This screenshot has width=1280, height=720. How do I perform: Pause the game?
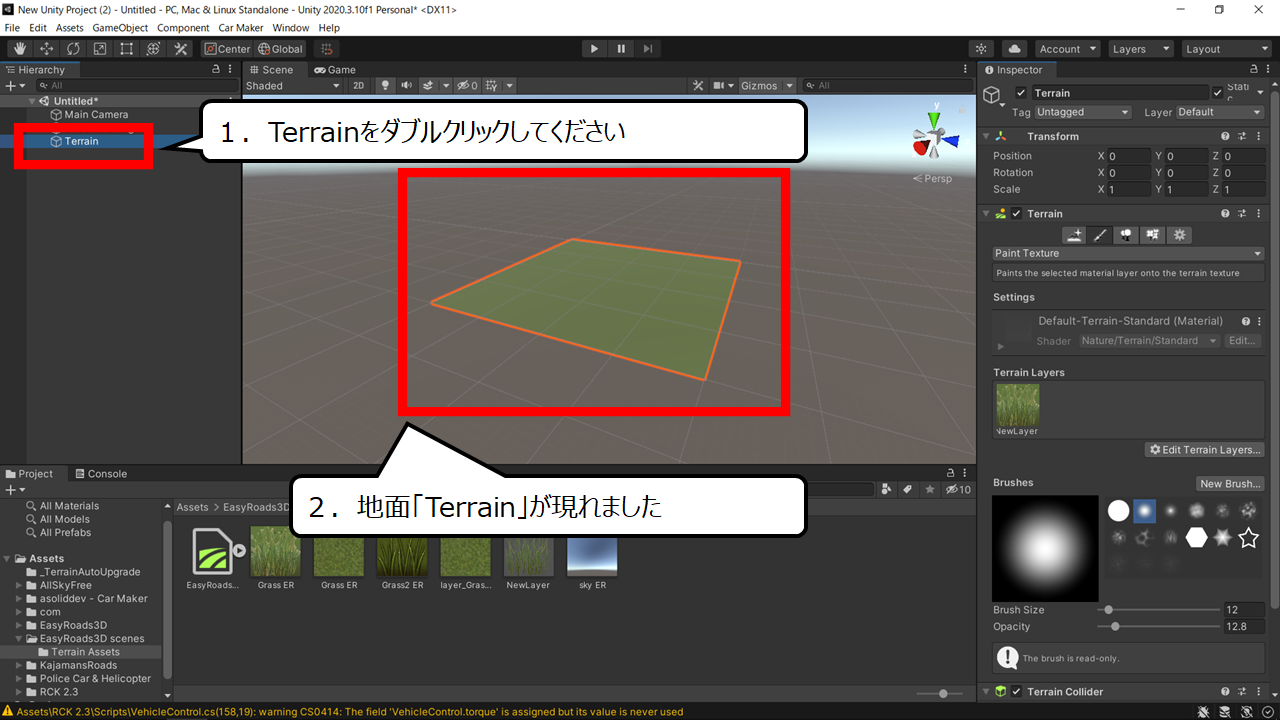pos(621,49)
